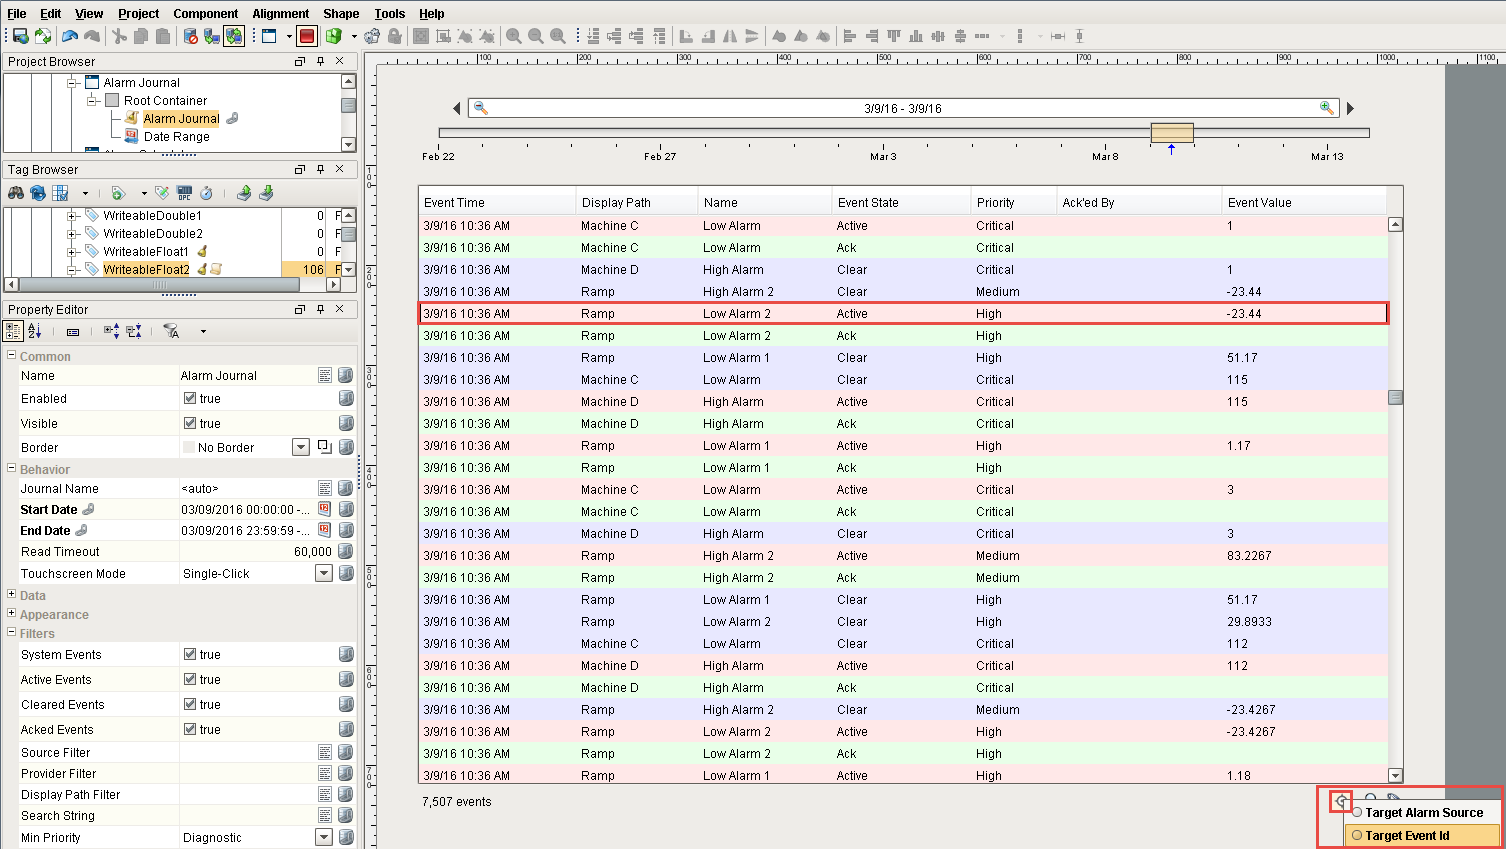Click the property filter funnel icon
1506x849 pixels.
point(171,332)
